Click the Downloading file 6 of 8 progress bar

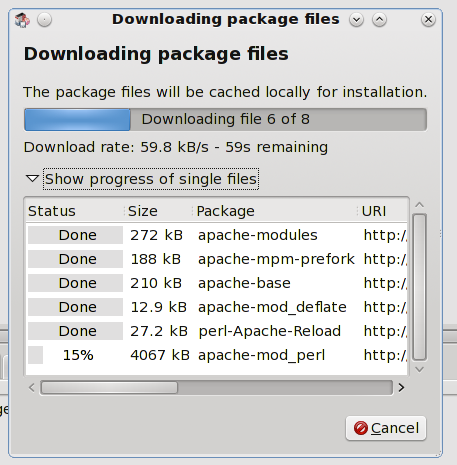coord(225,119)
